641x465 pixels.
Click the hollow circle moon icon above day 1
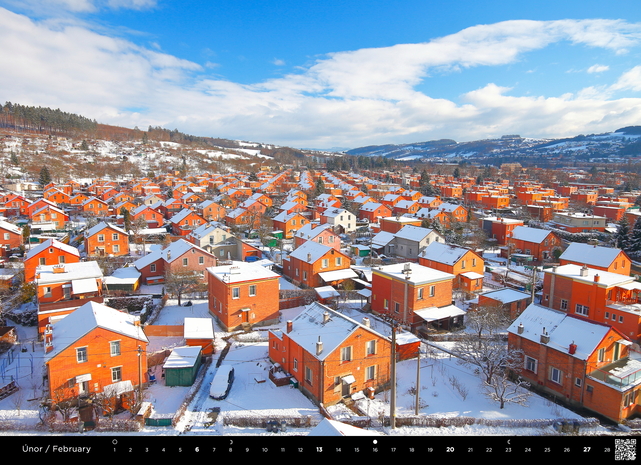coord(114,442)
